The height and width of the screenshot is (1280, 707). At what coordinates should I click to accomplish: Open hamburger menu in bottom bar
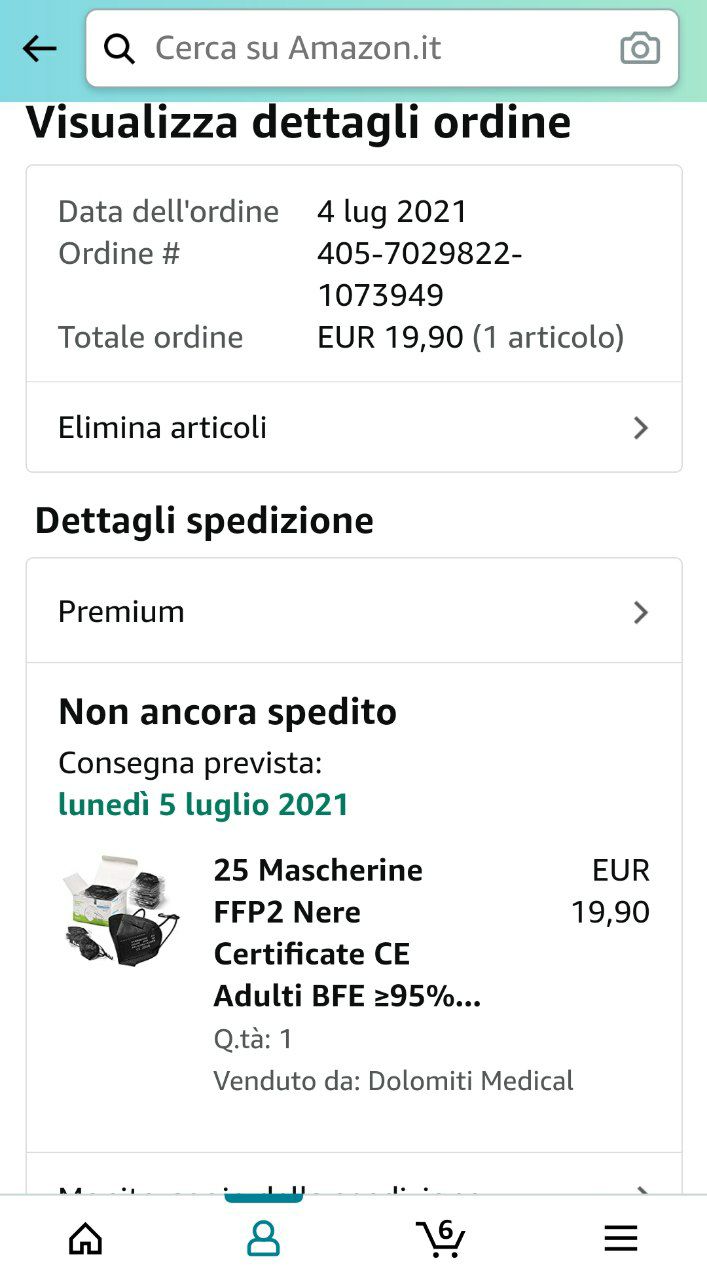point(621,1239)
